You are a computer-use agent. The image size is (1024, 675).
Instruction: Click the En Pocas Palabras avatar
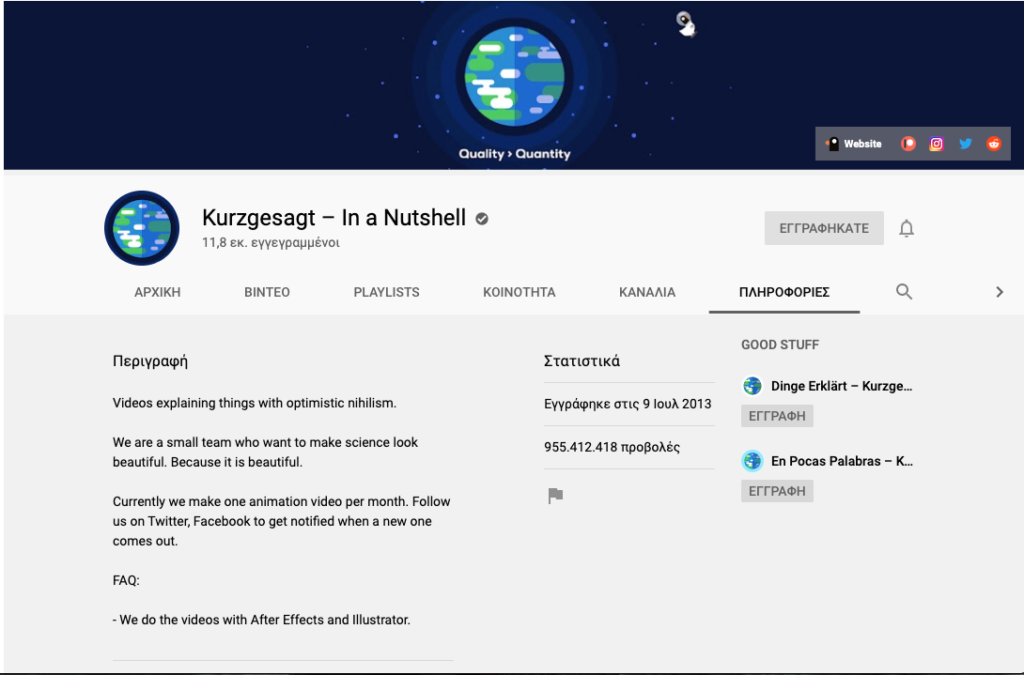[x=752, y=461]
